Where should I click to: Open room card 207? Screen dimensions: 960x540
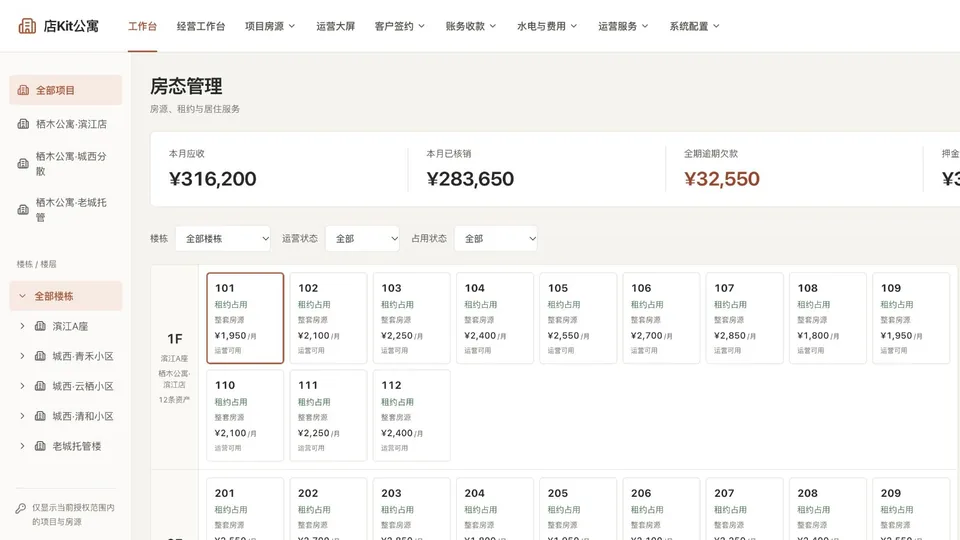click(x=744, y=509)
